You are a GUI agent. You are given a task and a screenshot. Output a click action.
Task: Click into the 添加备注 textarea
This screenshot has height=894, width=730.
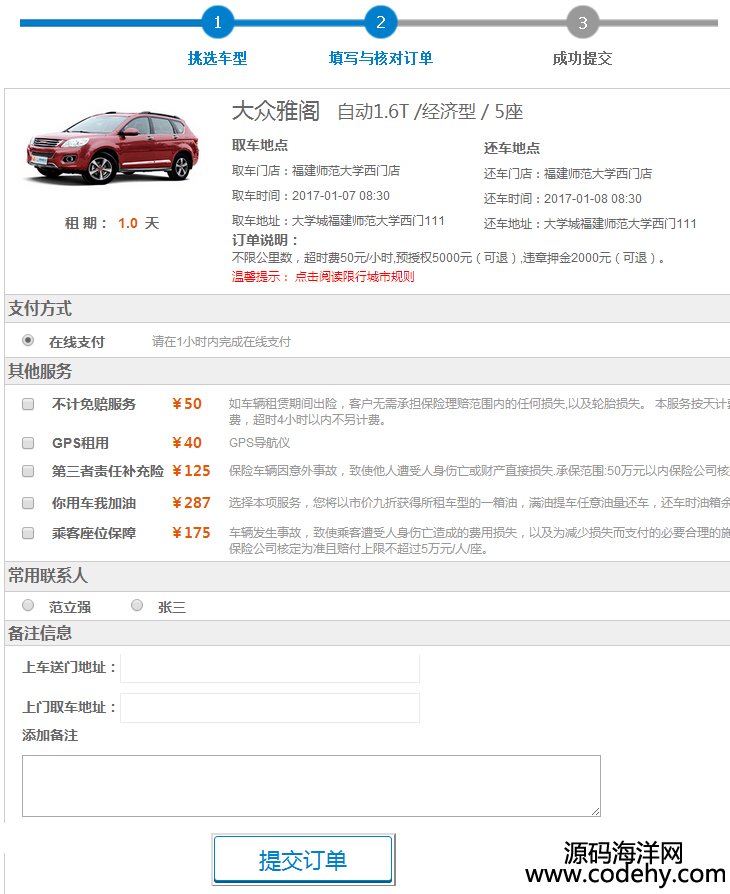click(311, 786)
